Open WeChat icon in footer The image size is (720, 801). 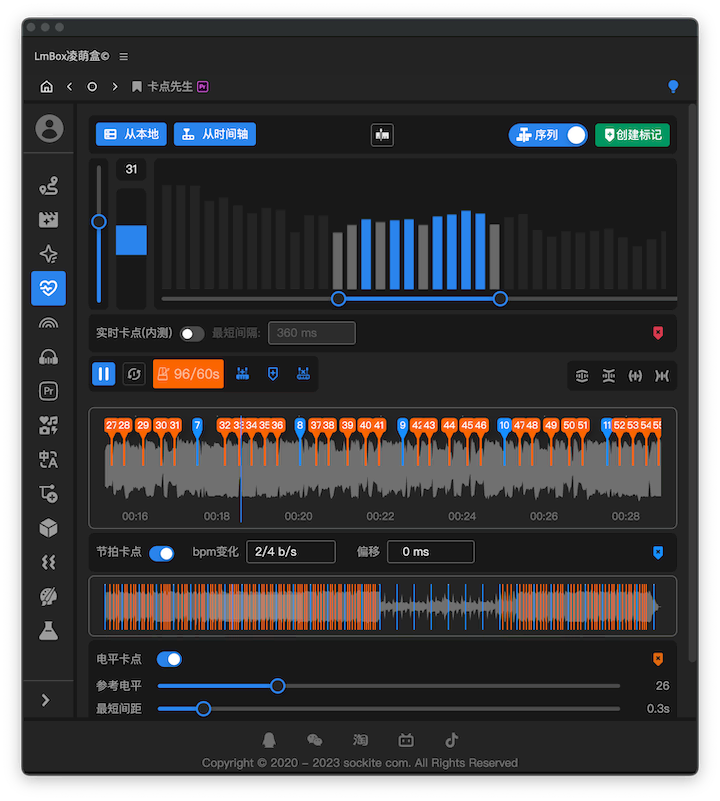coord(314,740)
